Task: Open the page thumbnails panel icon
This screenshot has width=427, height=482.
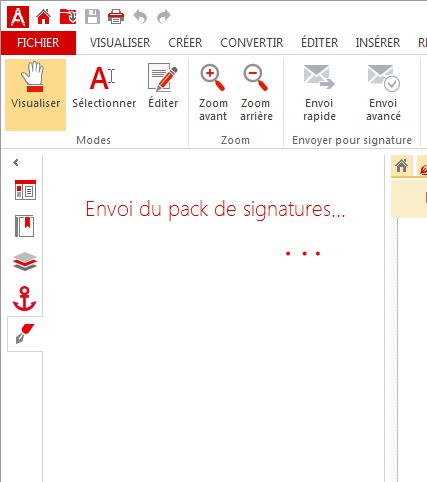Action: coord(25,190)
